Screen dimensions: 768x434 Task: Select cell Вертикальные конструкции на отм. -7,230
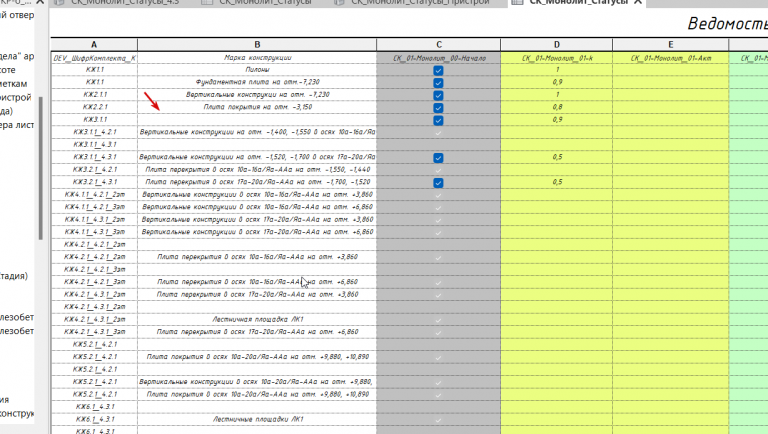pyautogui.click(x=257, y=95)
